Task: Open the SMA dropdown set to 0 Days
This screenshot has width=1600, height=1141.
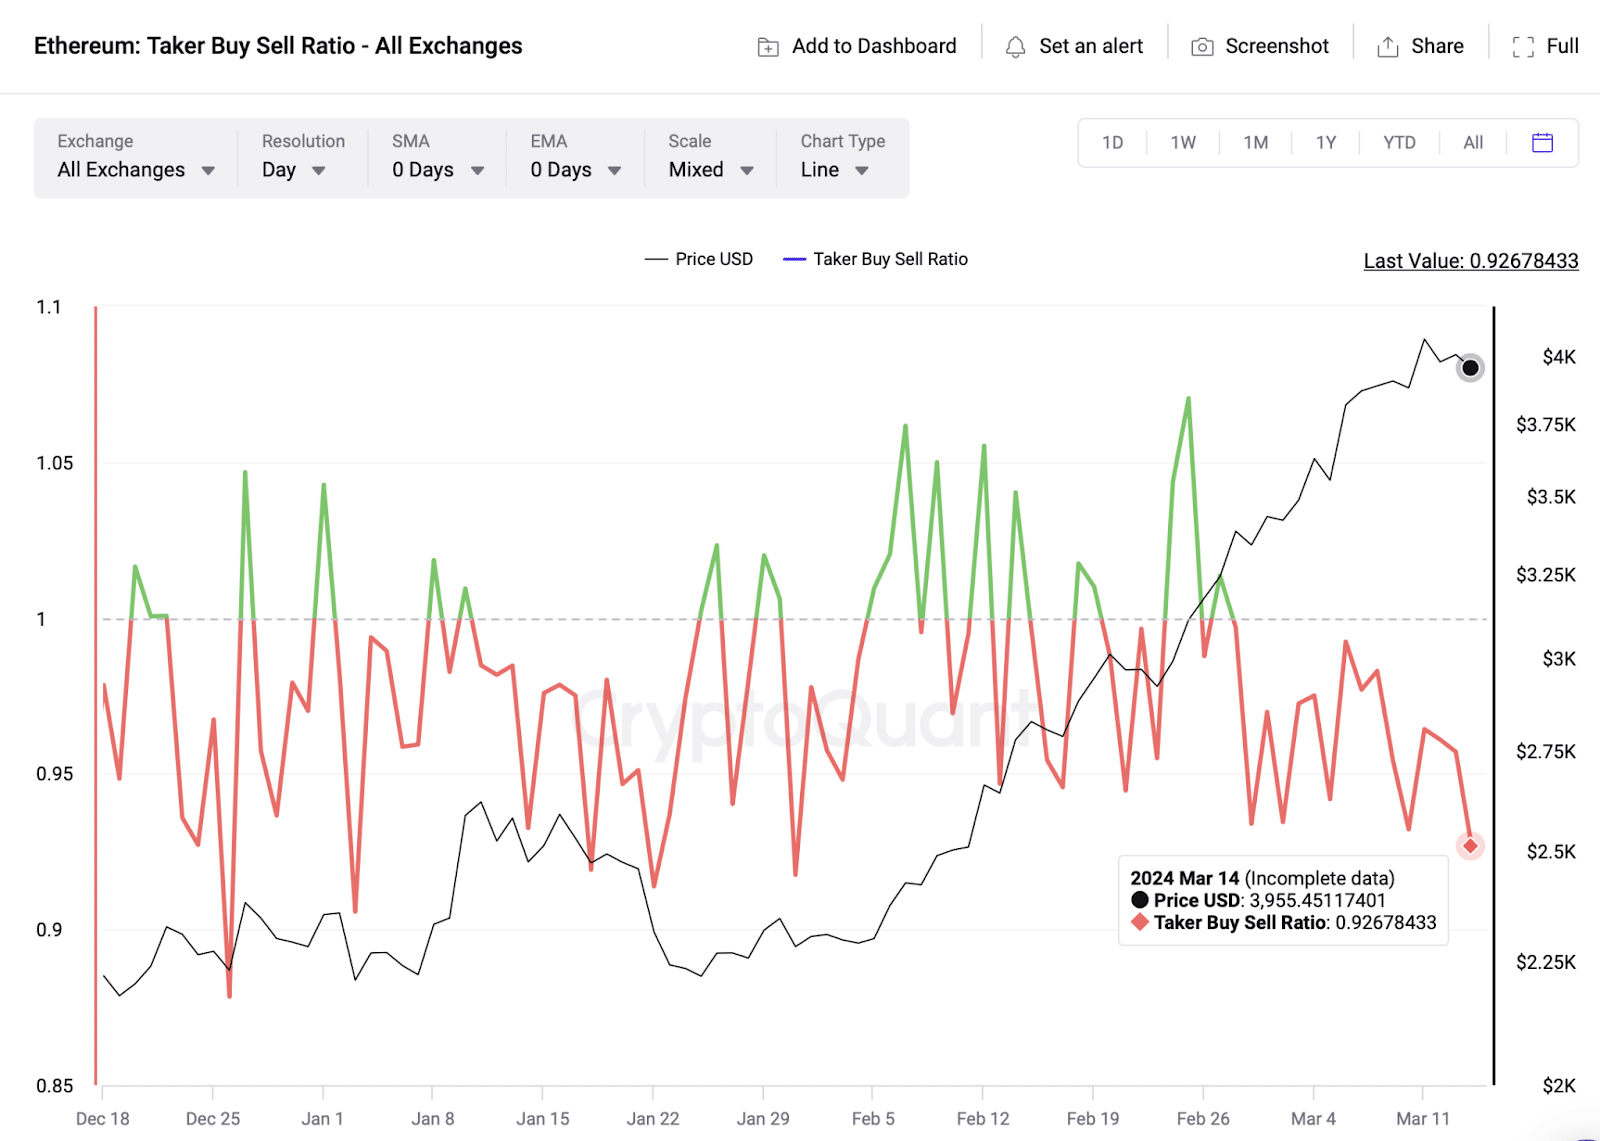Action: tap(437, 157)
